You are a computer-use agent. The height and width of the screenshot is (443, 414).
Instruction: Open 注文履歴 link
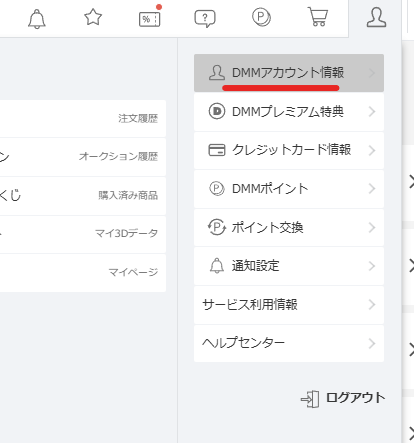138,118
